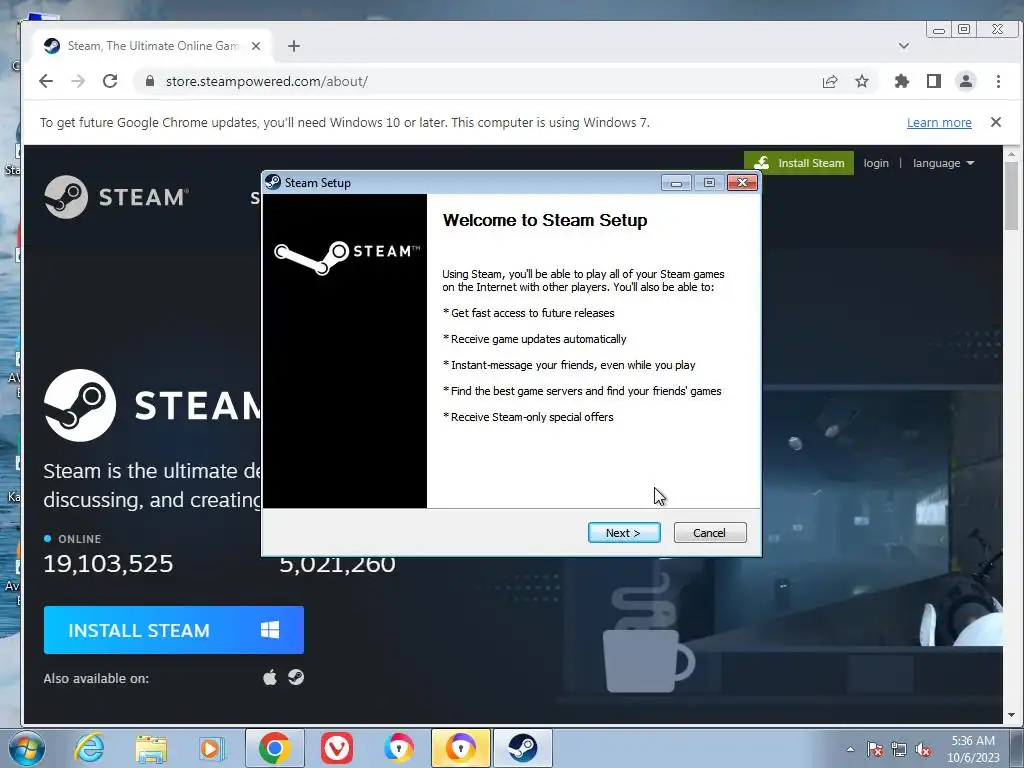Open Chrome three-dot menu
This screenshot has width=1024, height=768.
[999, 81]
